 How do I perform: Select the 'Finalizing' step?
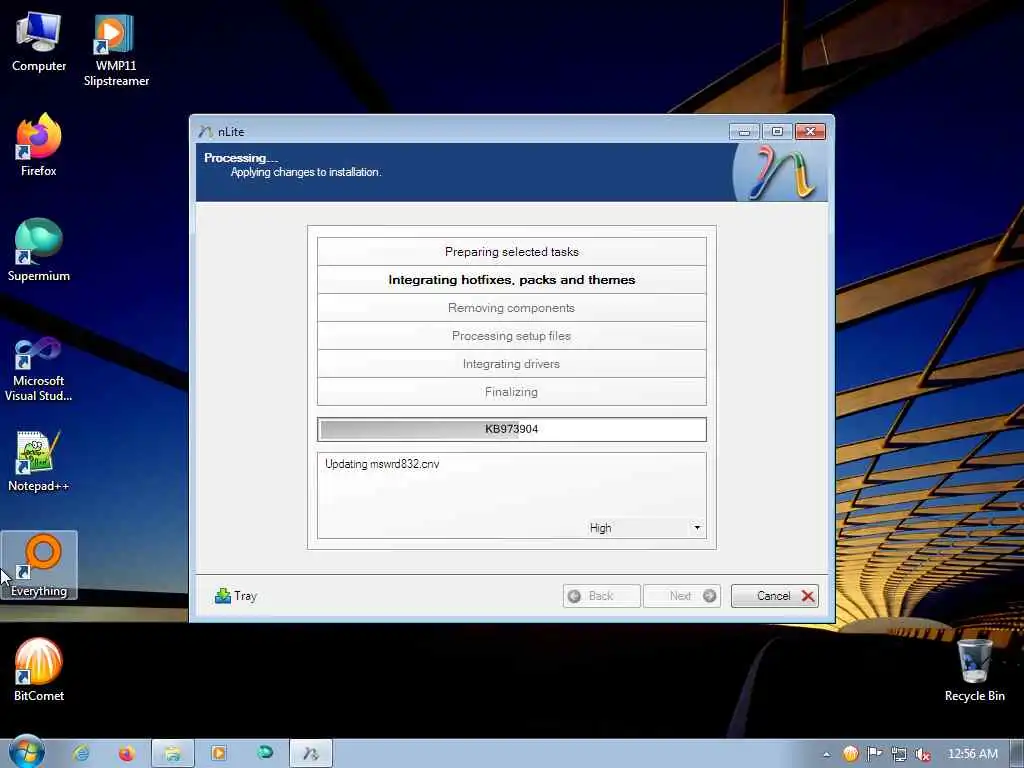pyautogui.click(x=511, y=392)
